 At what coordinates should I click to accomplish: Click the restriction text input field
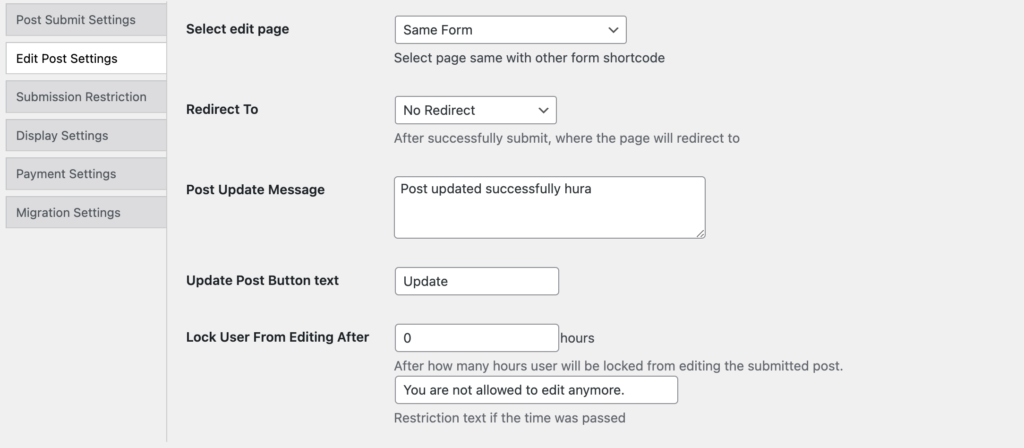[536, 390]
